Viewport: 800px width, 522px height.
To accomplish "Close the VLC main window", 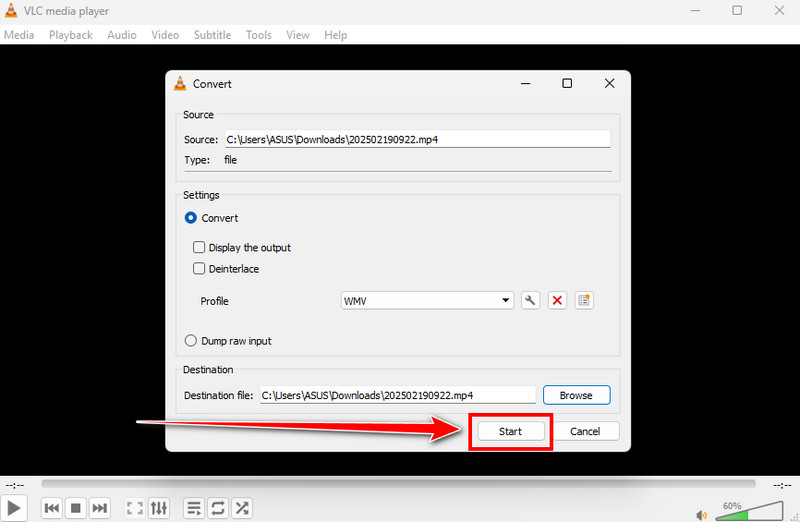I will point(779,10).
